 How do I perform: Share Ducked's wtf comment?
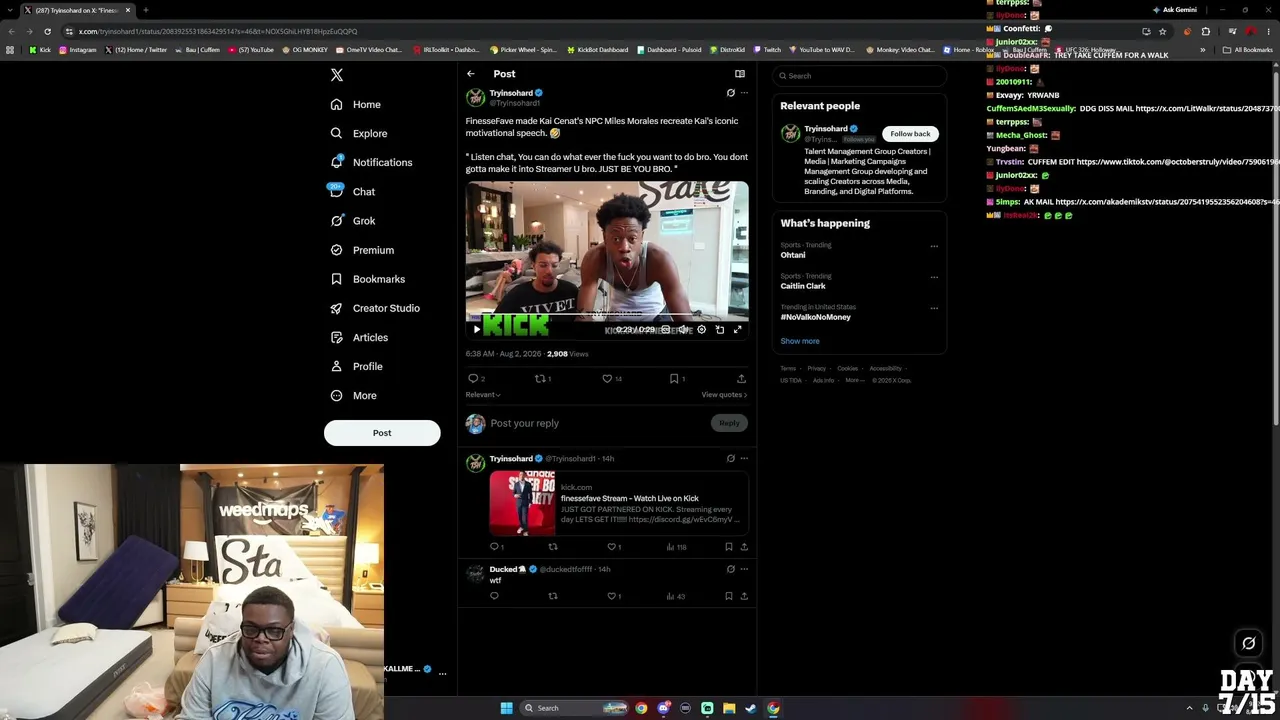tap(744, 596)
